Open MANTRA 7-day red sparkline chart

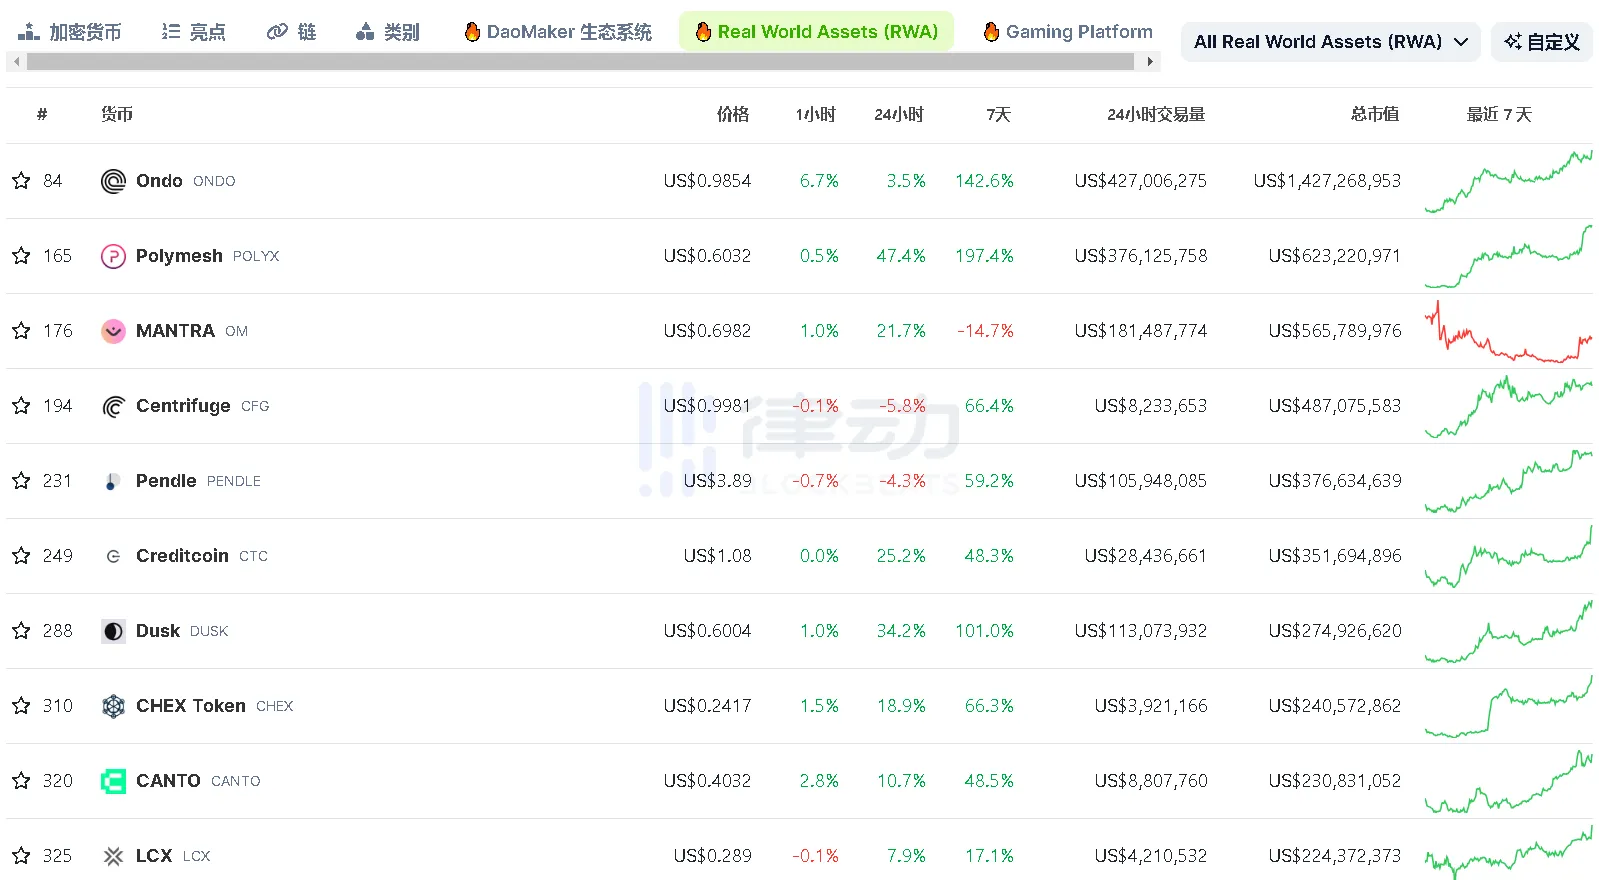(1508, 332)
